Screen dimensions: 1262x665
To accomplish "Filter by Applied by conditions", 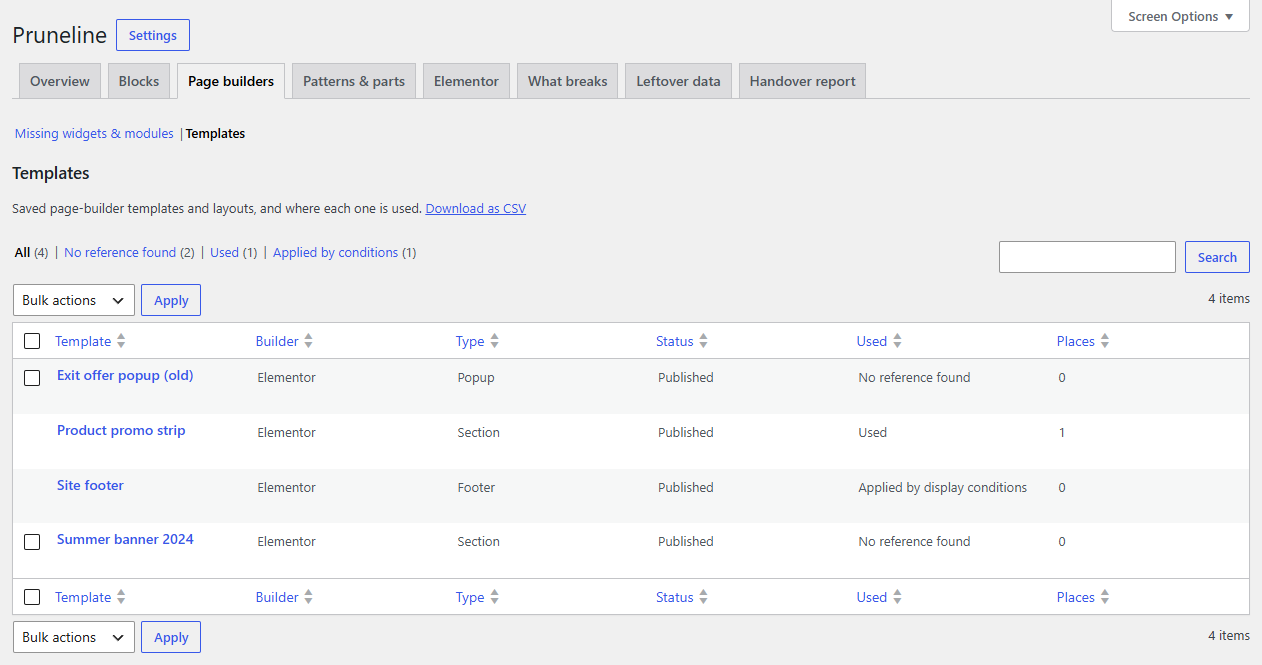I will coord(336,252).
